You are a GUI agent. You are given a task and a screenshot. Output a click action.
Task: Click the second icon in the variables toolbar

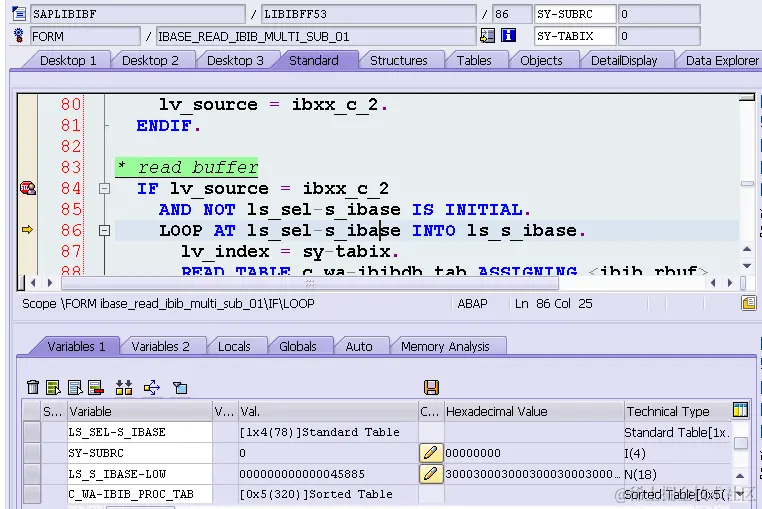click(x=53, y=387)
